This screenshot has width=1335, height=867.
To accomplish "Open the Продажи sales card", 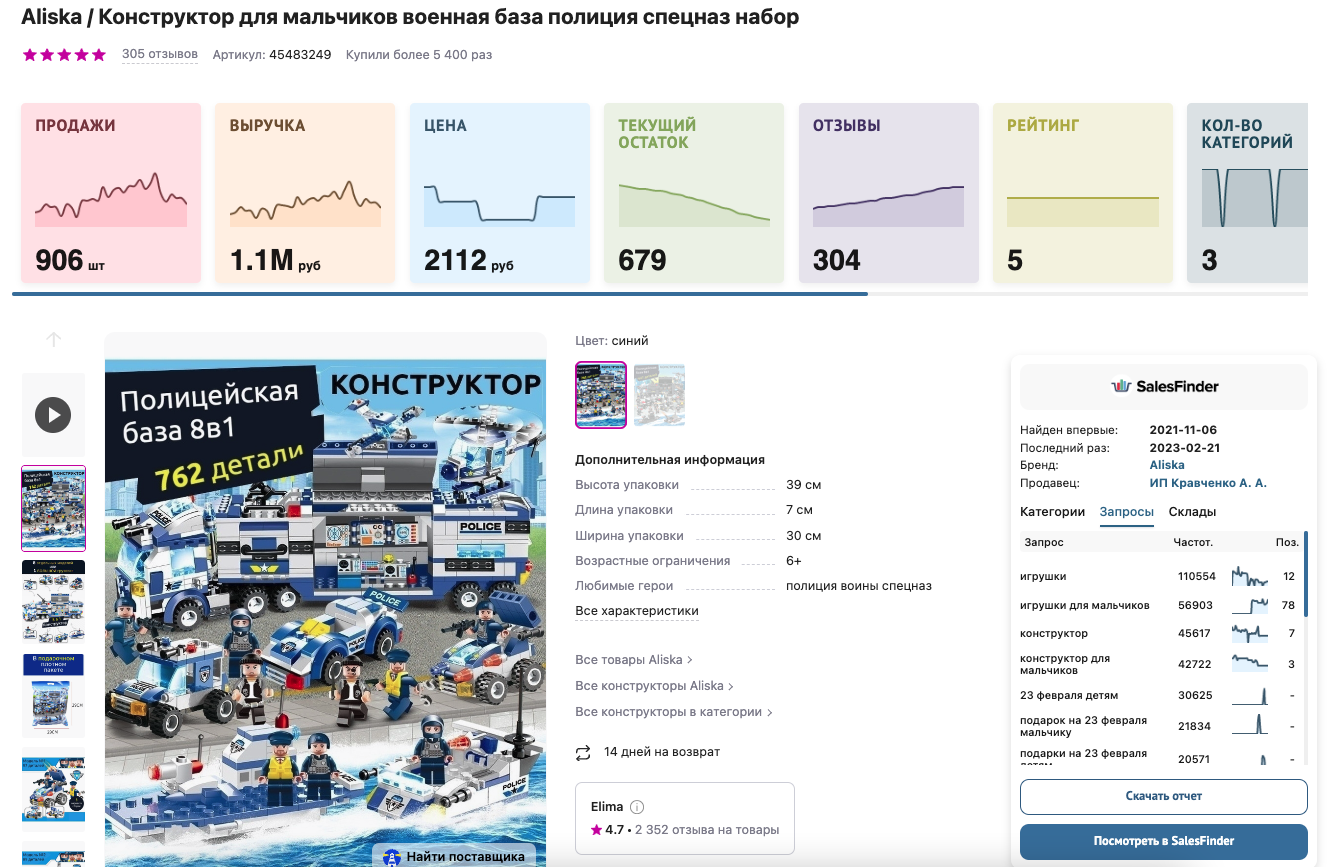I will [111, 193].
